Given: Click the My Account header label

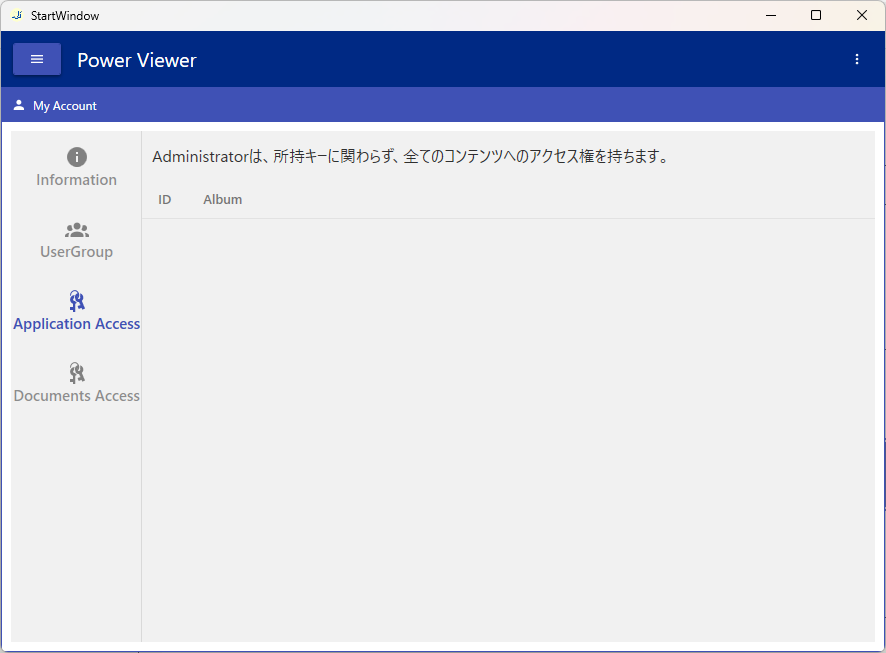Looking at the screenshot, I should [x=65, y=106].
